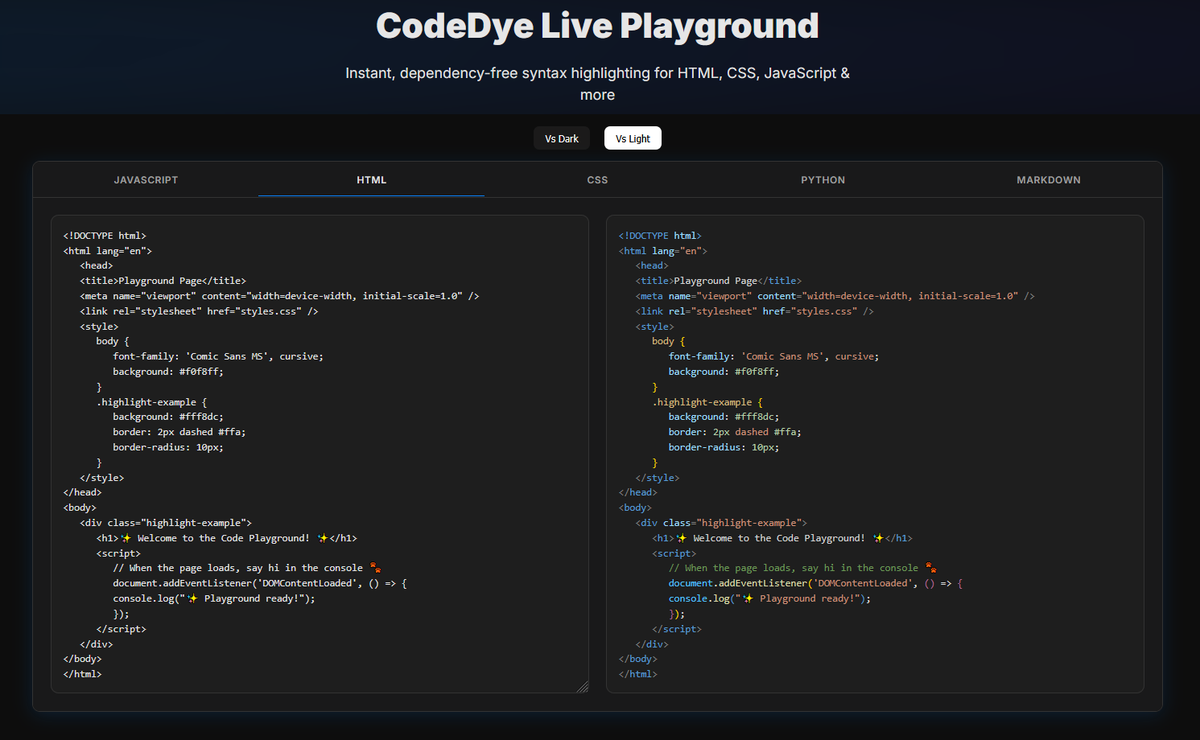Switch to the MARKDOWN tab
The image size is (1200, 740).
pyautogui.click(x=1048, y=180)
